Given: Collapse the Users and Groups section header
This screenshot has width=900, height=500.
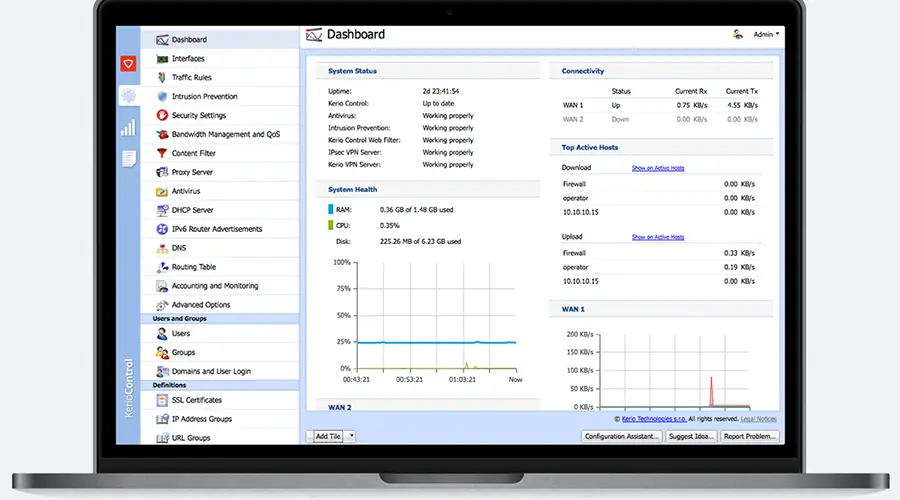Looking at the screenshot, I should (x=220, y=319).
